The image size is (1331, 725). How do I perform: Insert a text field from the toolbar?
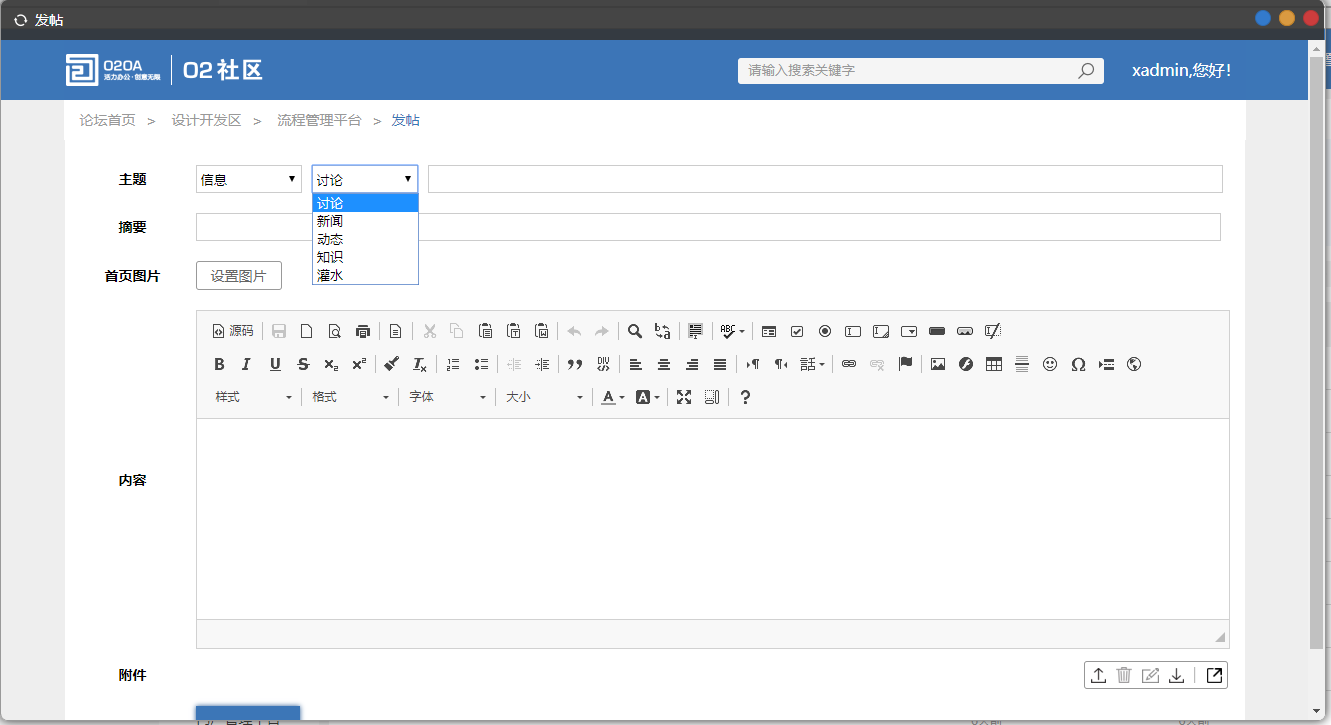[x=853, y=331]
